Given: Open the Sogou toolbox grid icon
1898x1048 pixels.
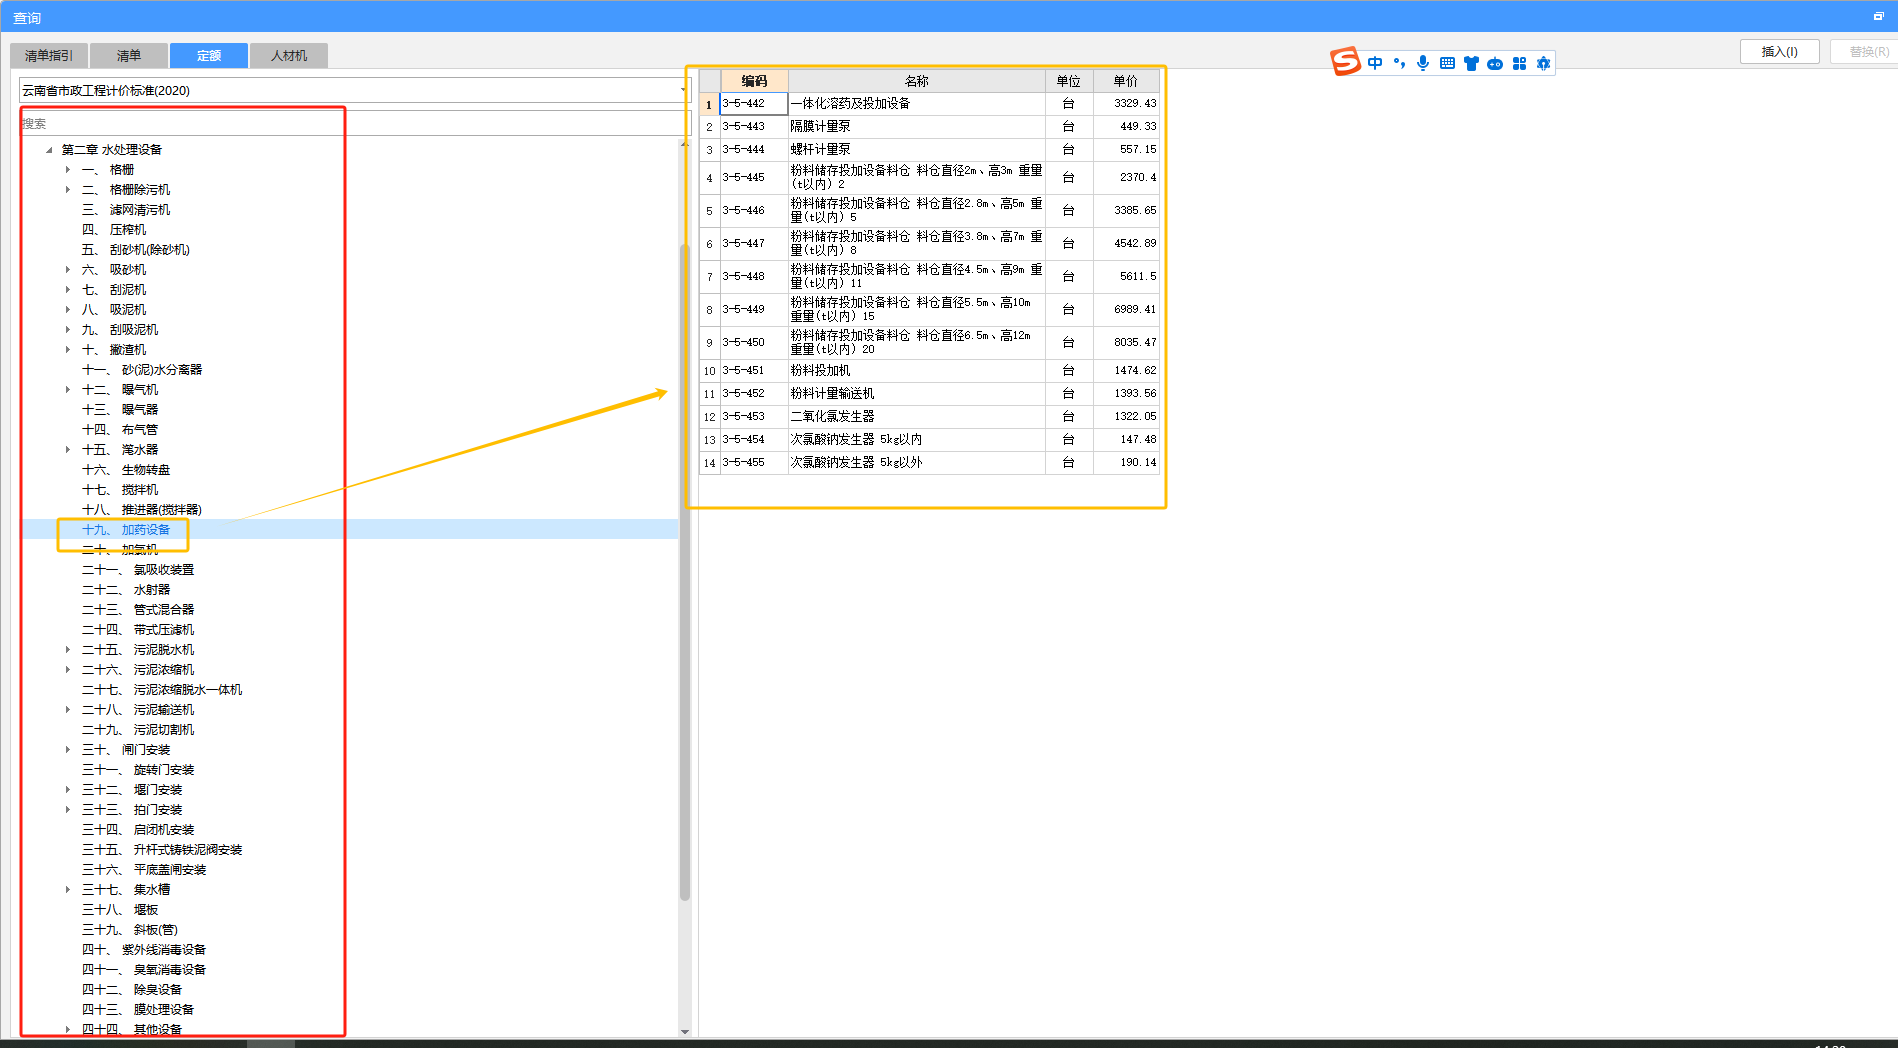Looking at the screenshot, I should [1519, 63].
